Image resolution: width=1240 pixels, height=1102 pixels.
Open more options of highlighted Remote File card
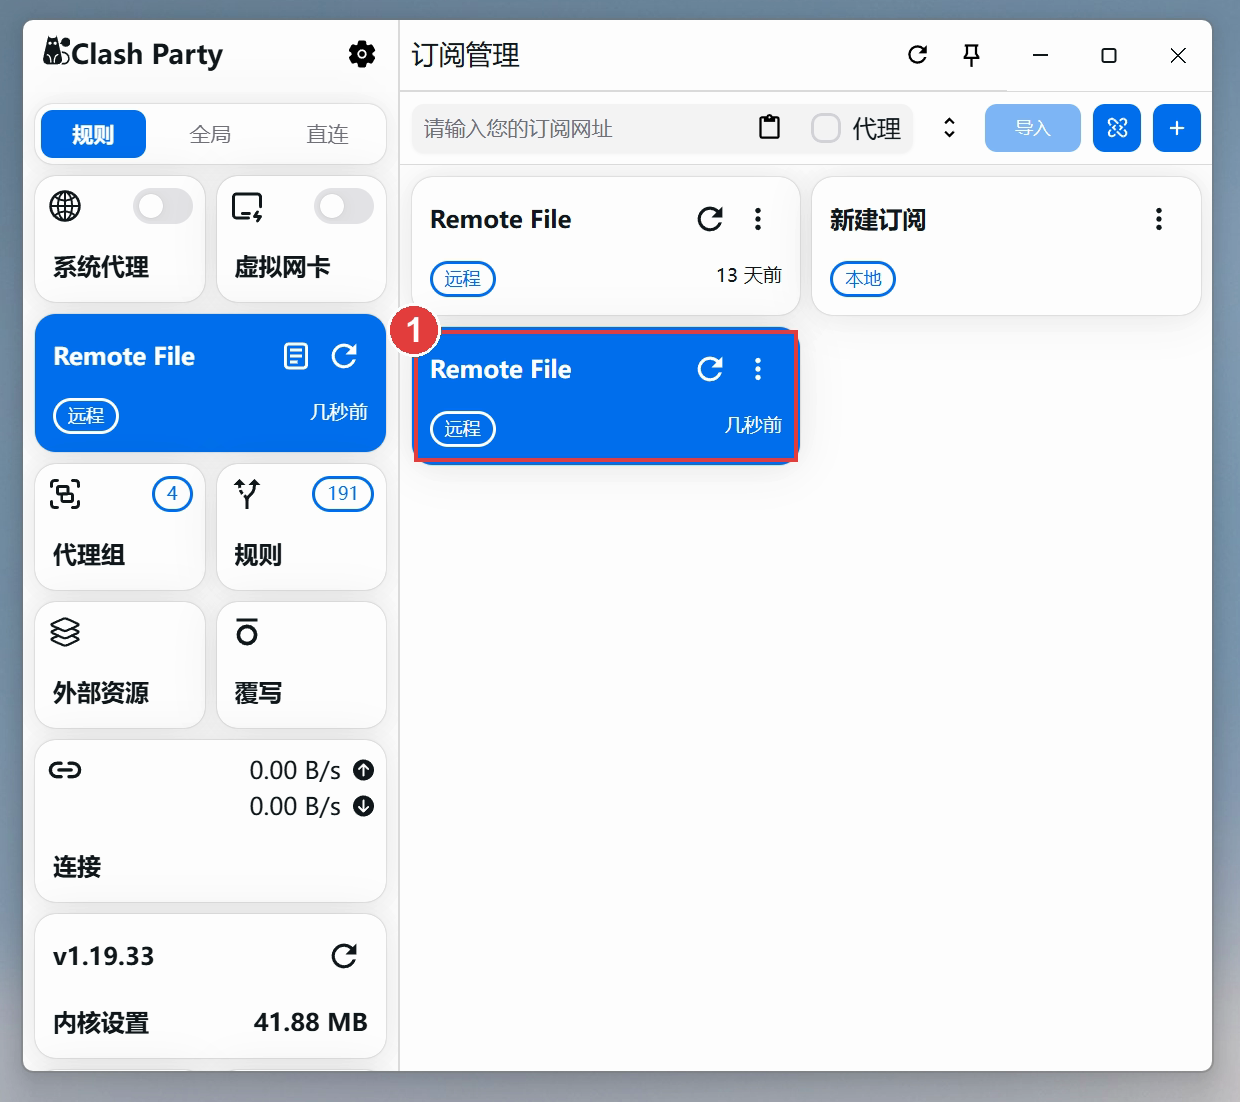[758, 369]
